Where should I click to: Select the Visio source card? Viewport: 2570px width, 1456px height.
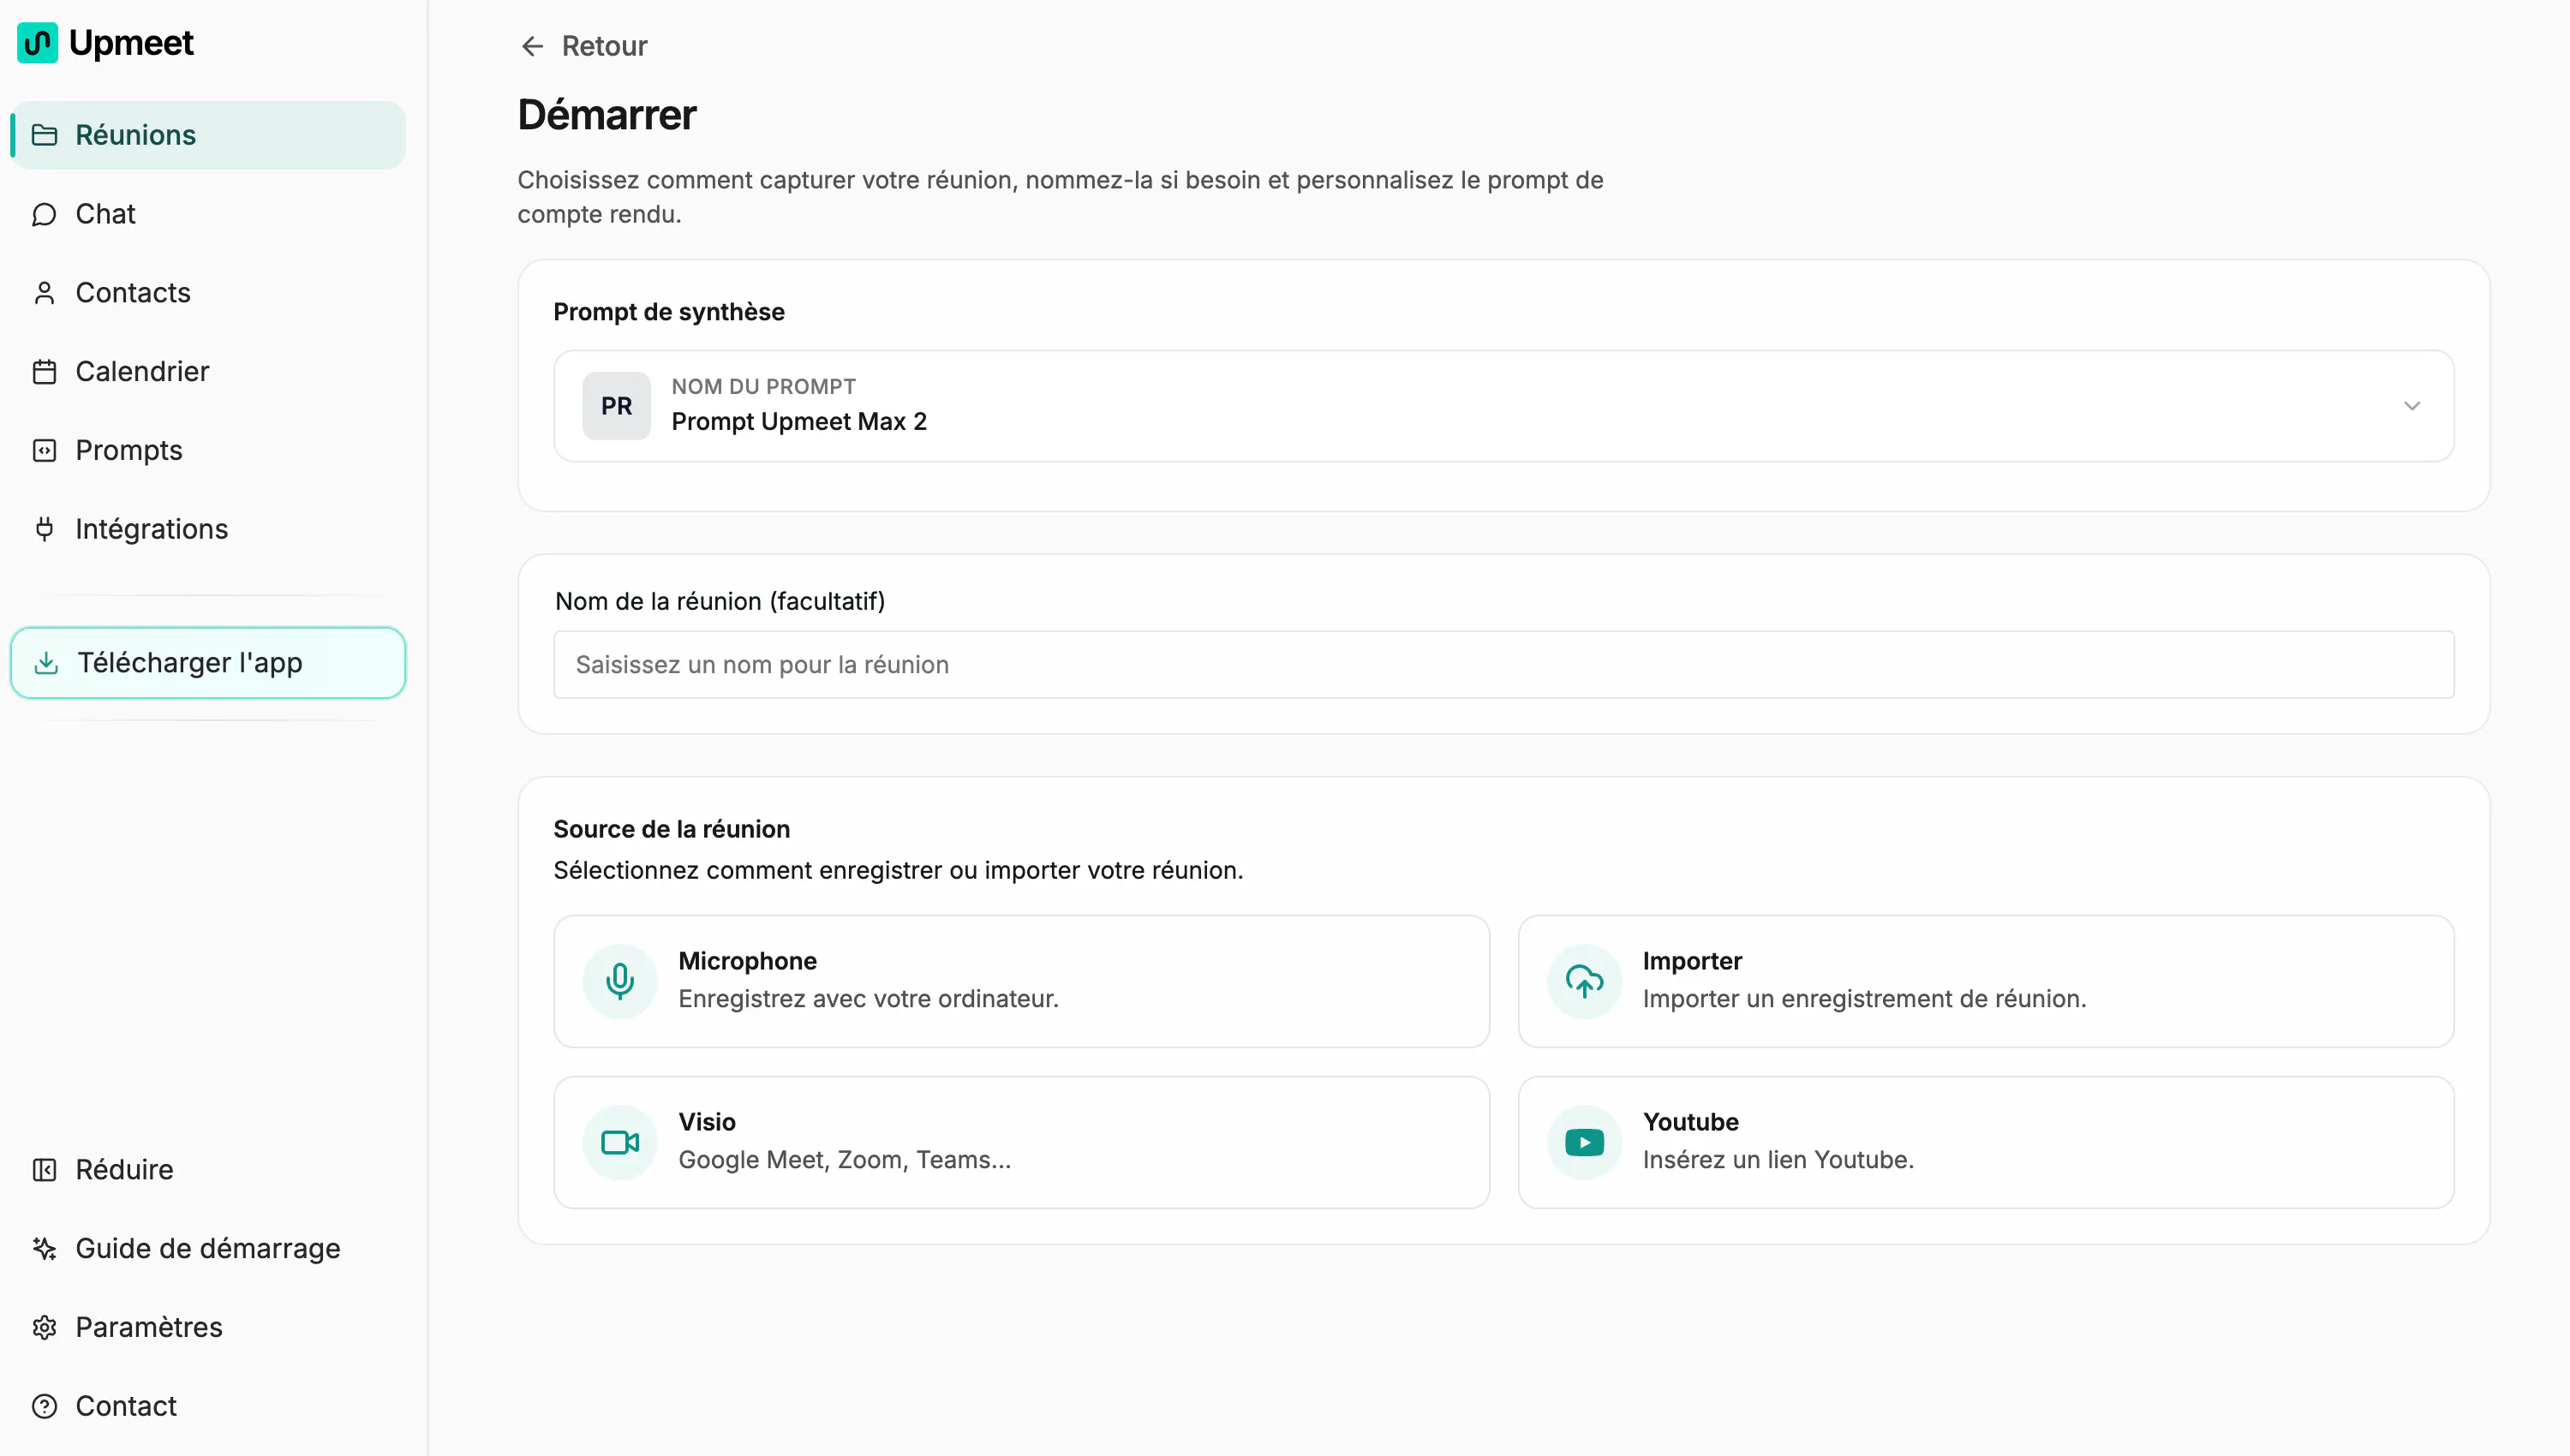pos(1021,1142)
